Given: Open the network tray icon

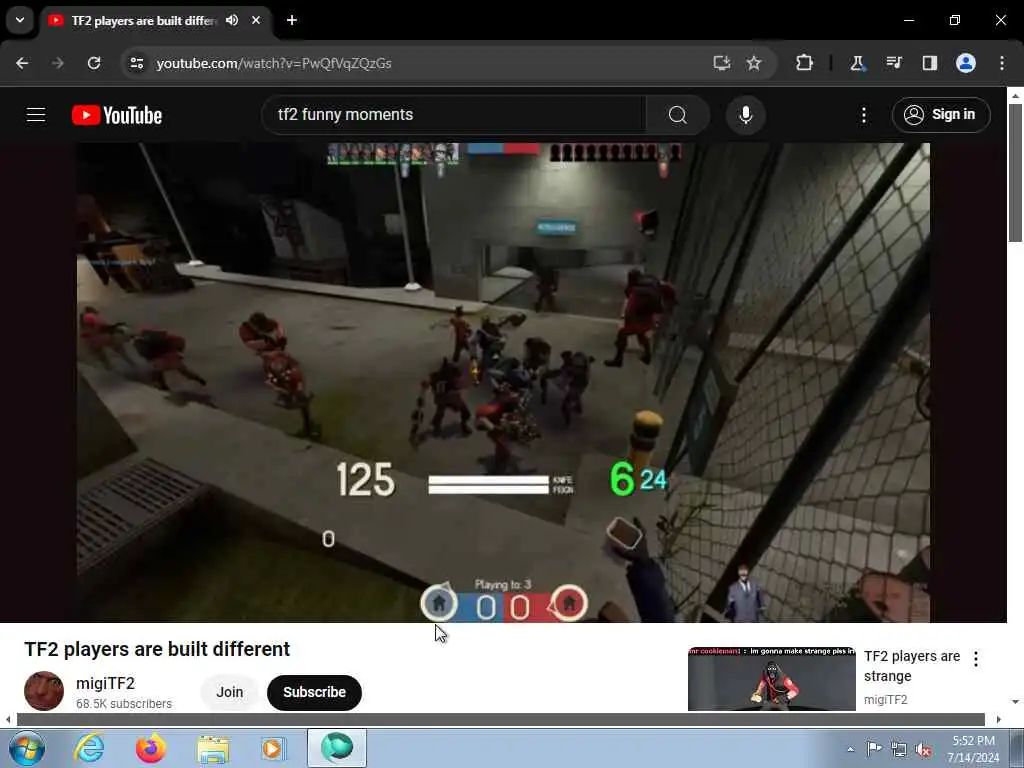Looking at the screenshot, I should [899, 750].
